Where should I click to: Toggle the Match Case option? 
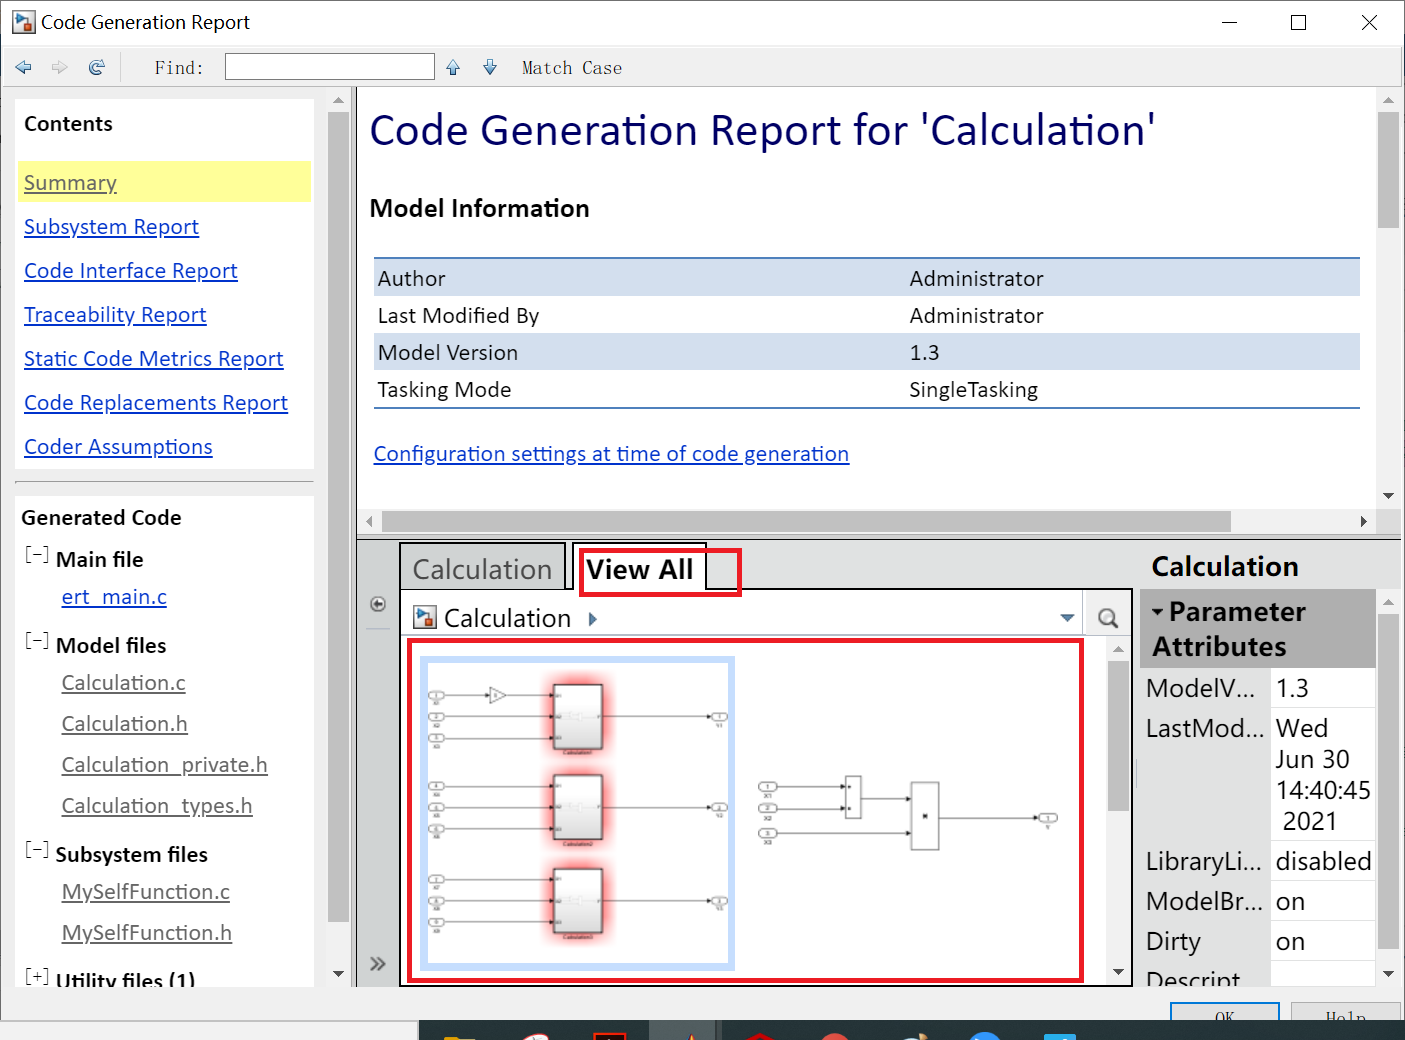pyautogui.click(x=571, y=67)
